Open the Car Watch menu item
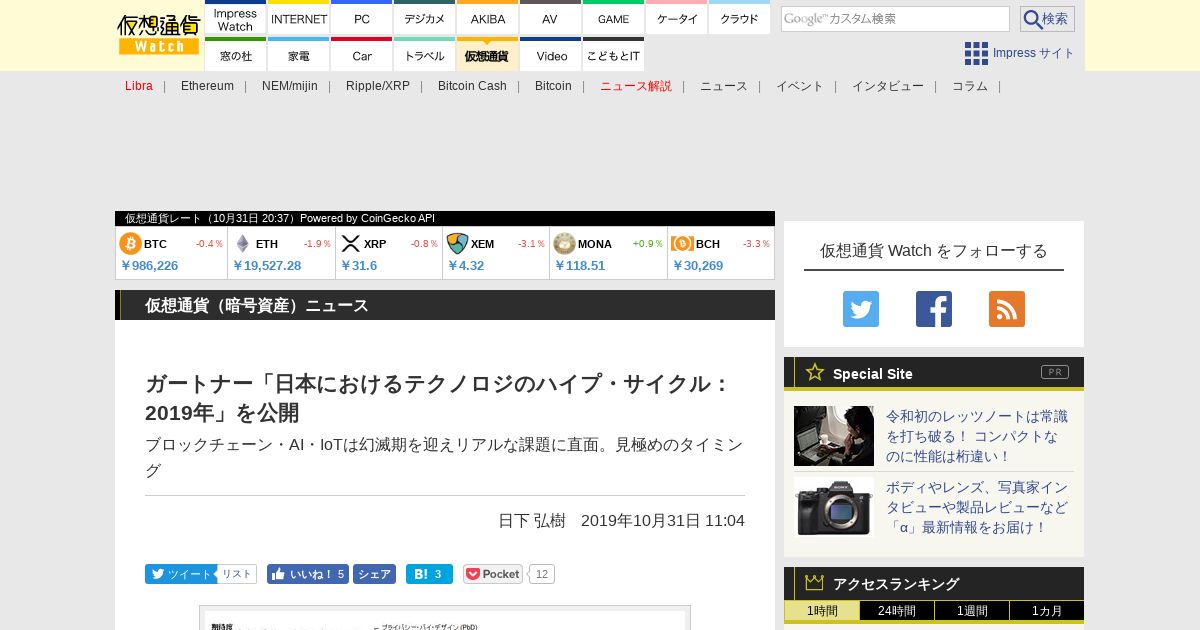The image size is (1200, 630). pyautogui.click(x=362, y=55)
